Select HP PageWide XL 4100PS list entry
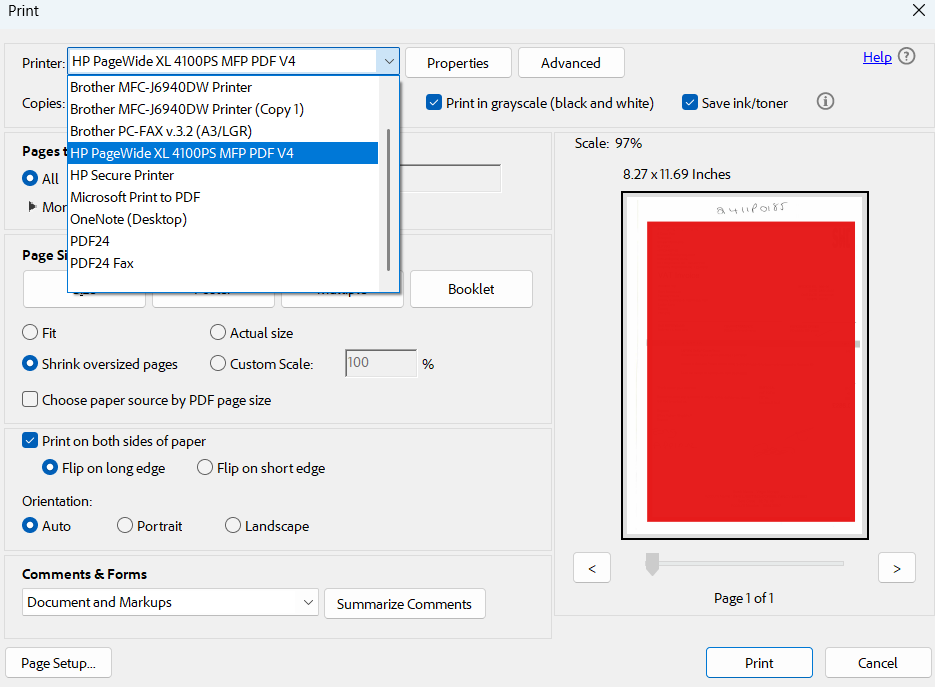This screenshot has height=687, width=935. (x=223, y=153)
